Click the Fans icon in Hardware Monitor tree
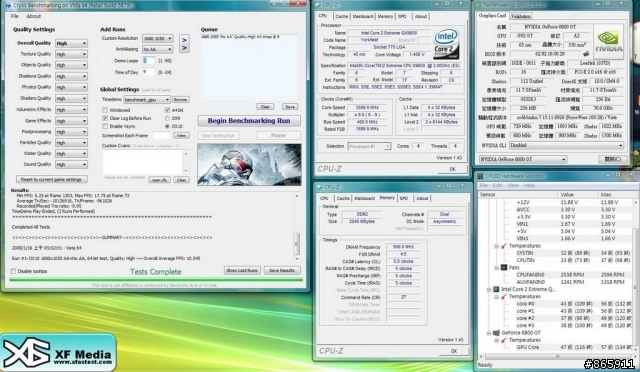 click(x=504, y=268)
